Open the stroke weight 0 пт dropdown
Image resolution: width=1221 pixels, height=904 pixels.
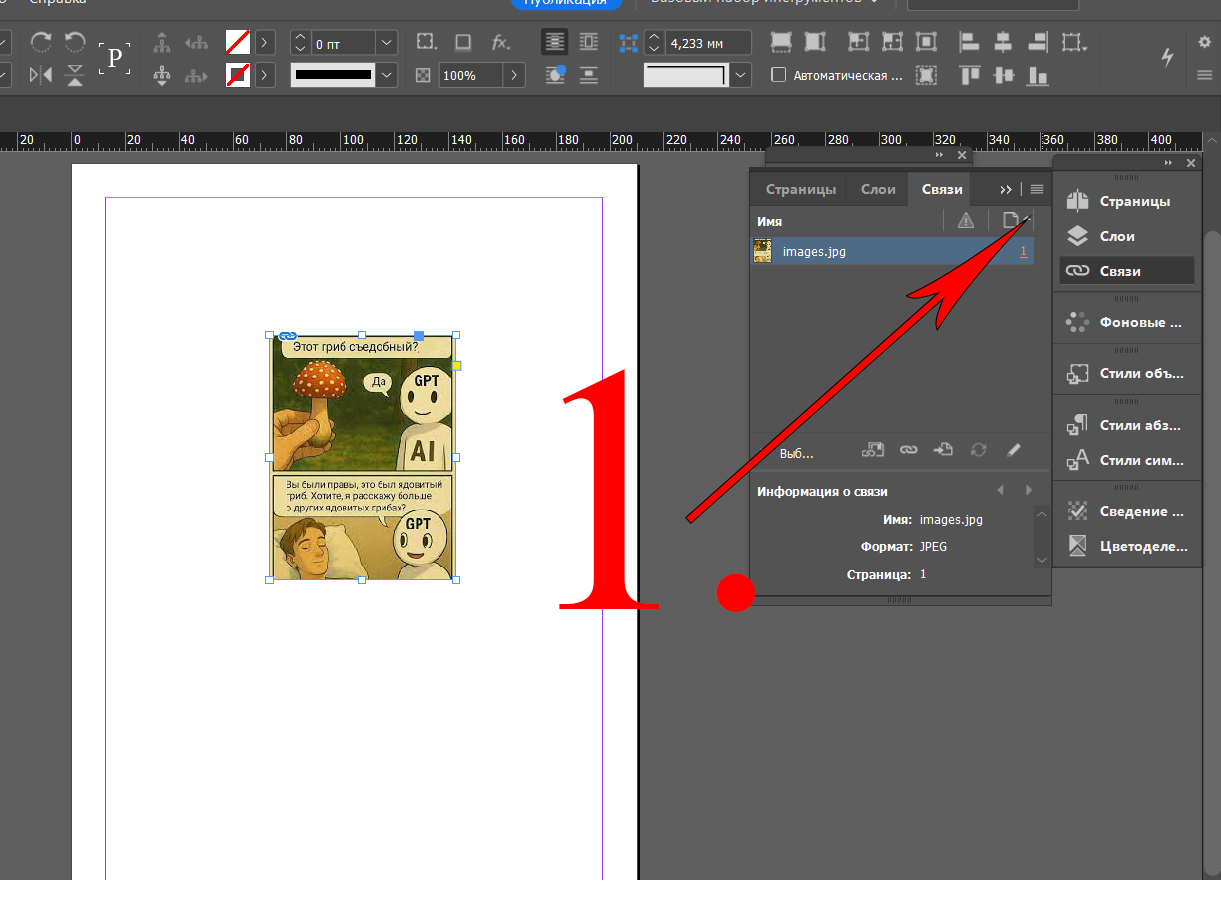click(x=387, y=43)
